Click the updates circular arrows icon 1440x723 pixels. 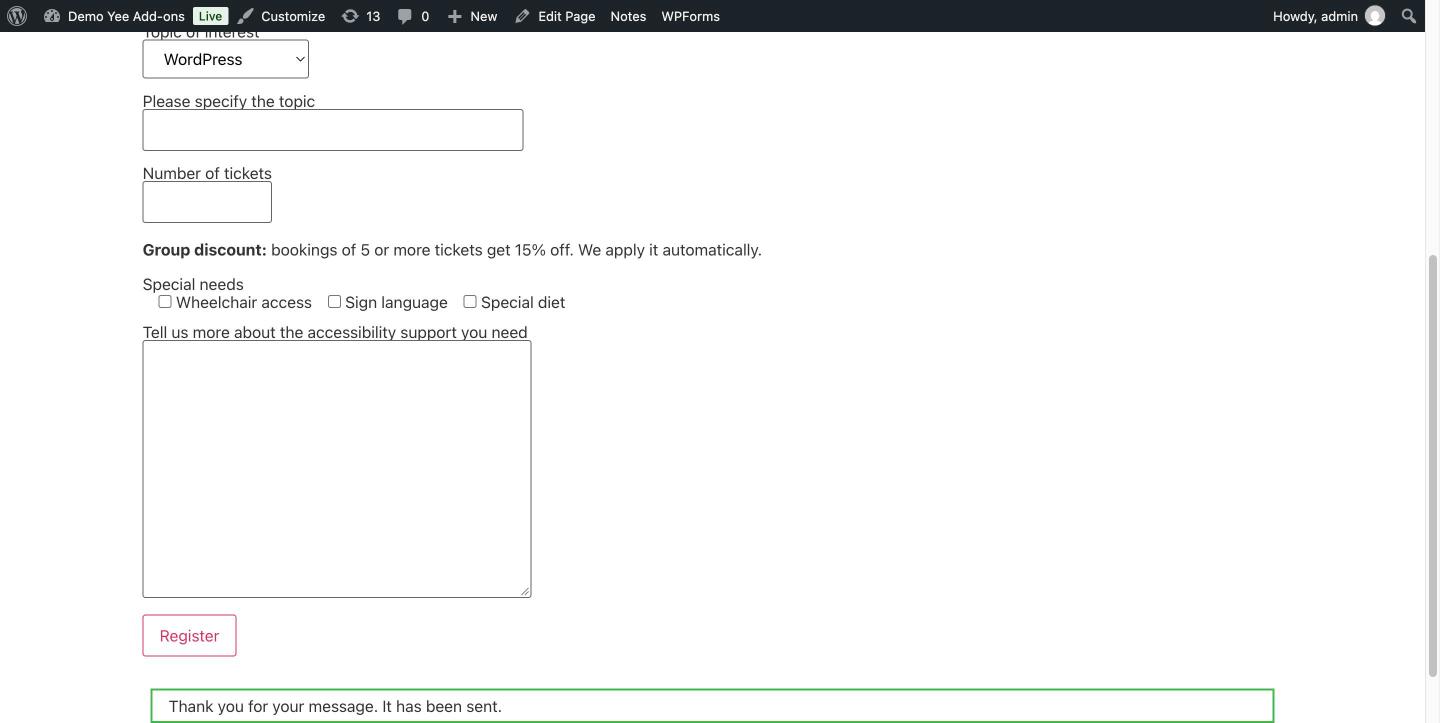pyautogui.click(x=350, y=16)
